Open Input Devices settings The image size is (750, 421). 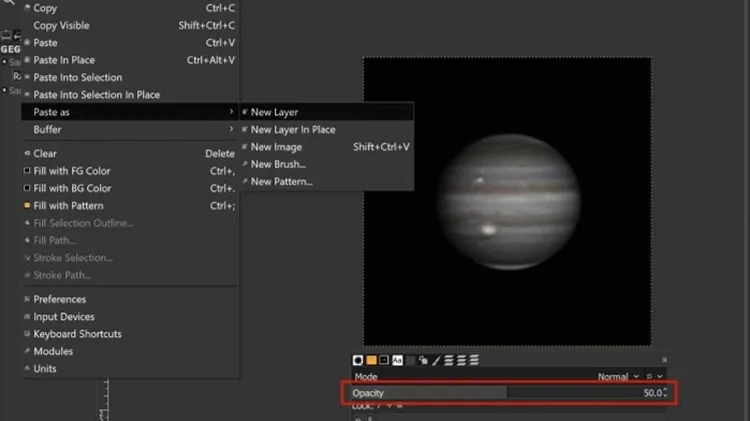pyautogui.click(x=64, y=317)
